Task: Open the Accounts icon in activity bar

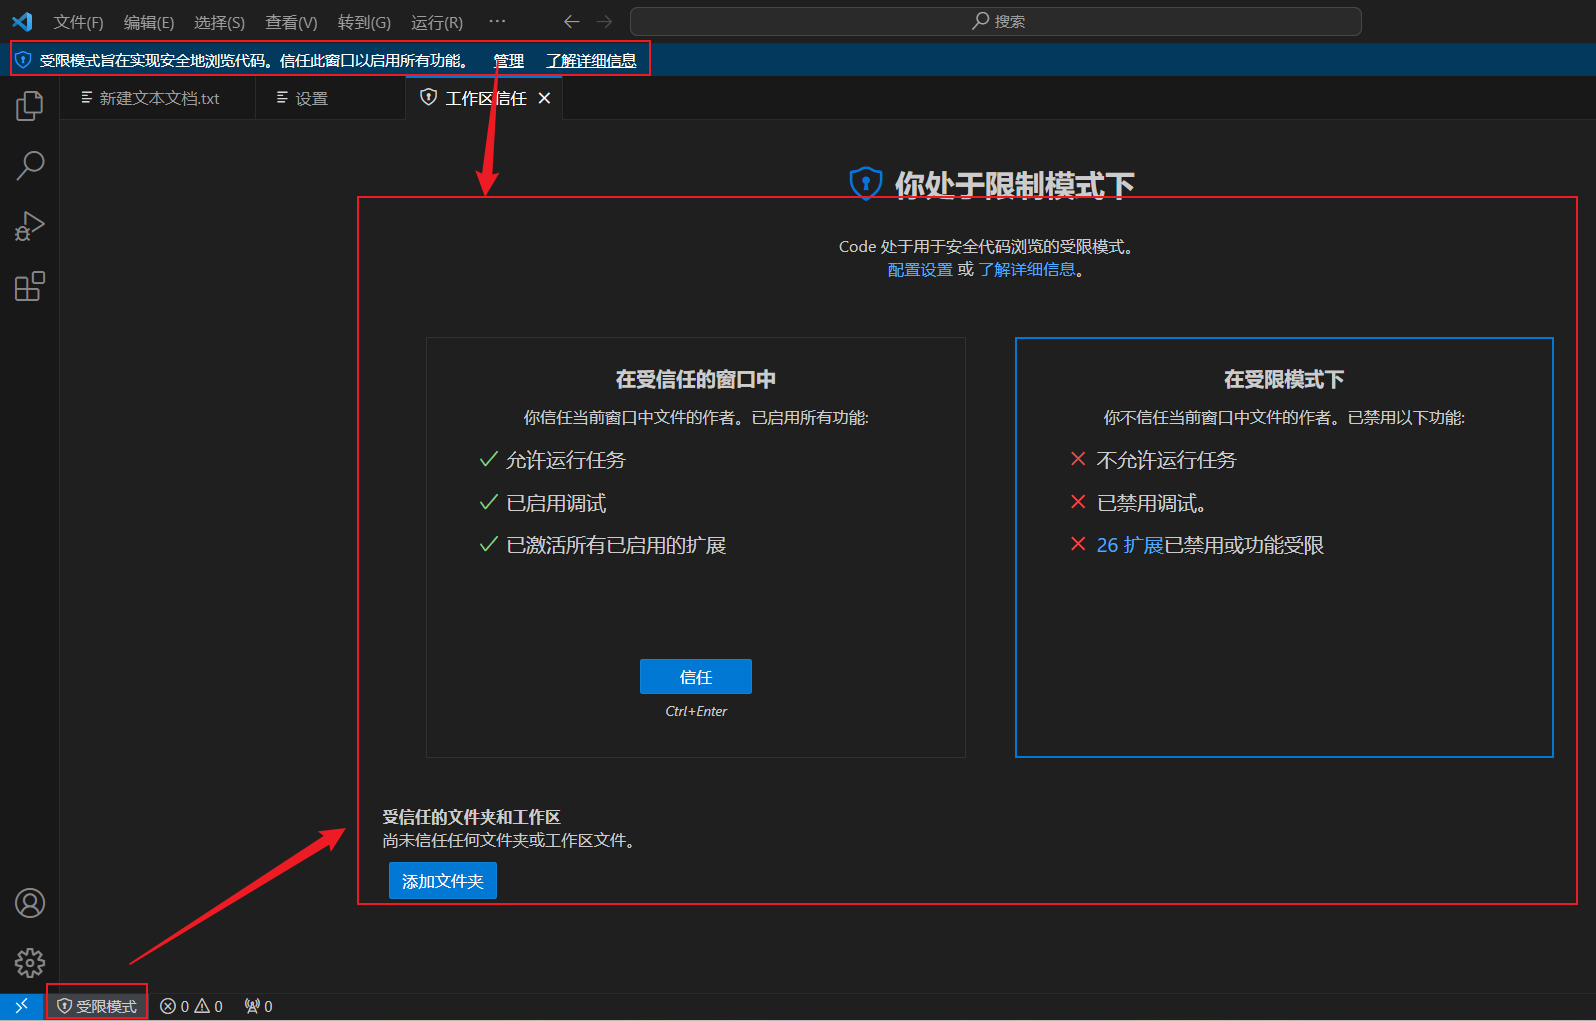Action: click(x=30, y=903)
